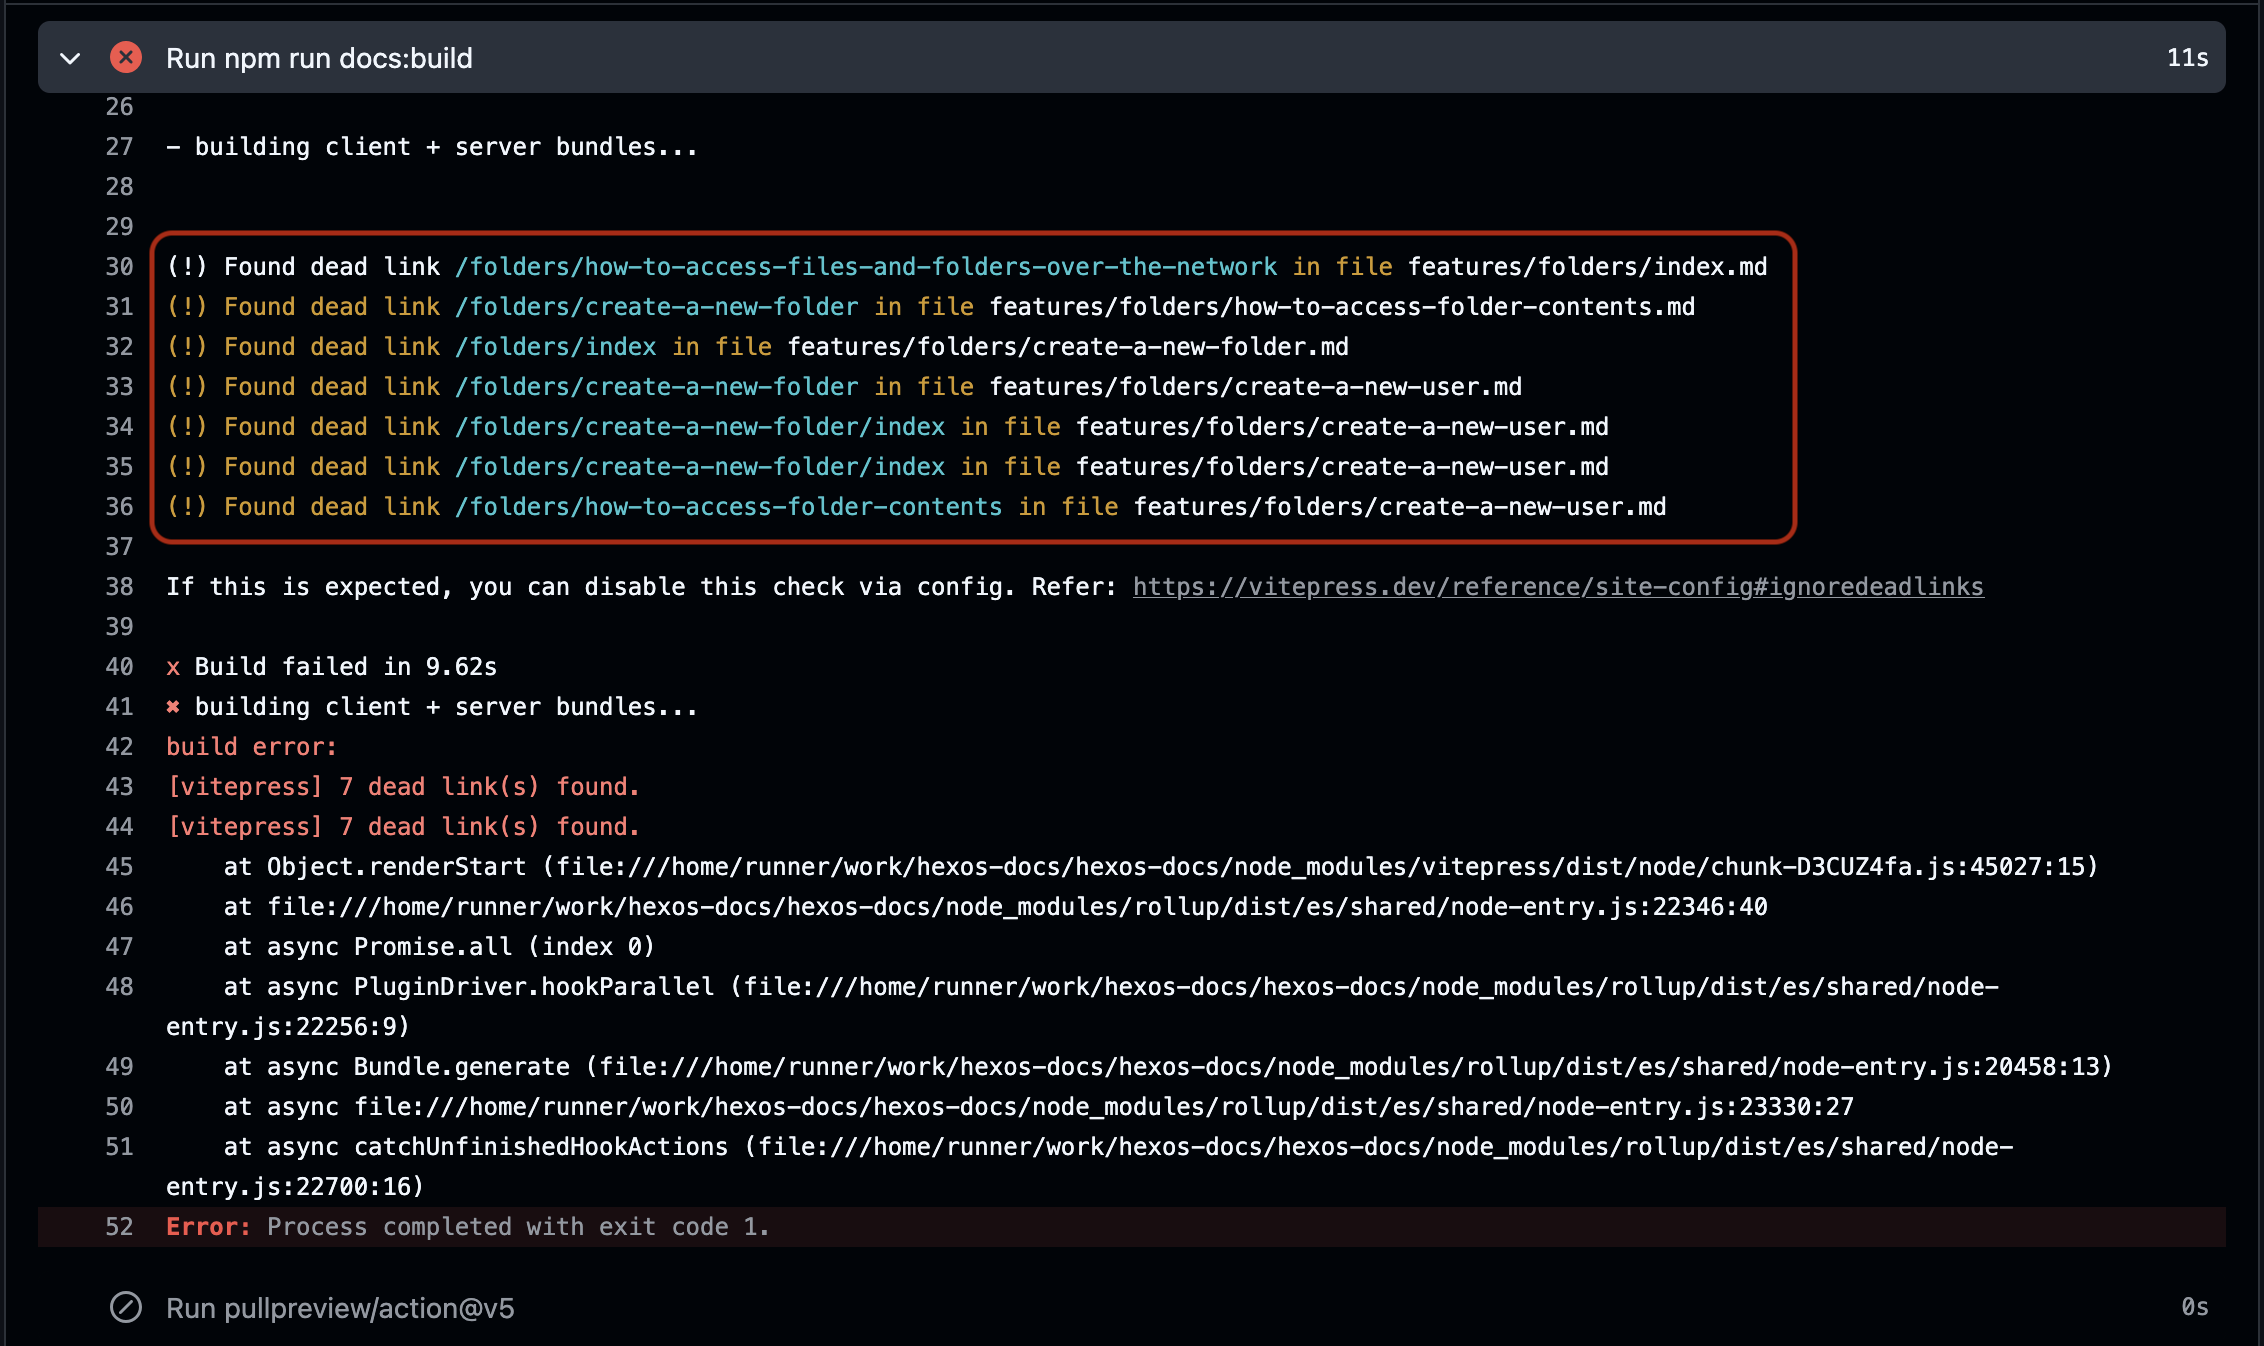Screen dimensions: 2264x1346
Task: Click the "0s" duration of the pullpreview step
Action: pyautogui.click(x=2195, y=1308)
